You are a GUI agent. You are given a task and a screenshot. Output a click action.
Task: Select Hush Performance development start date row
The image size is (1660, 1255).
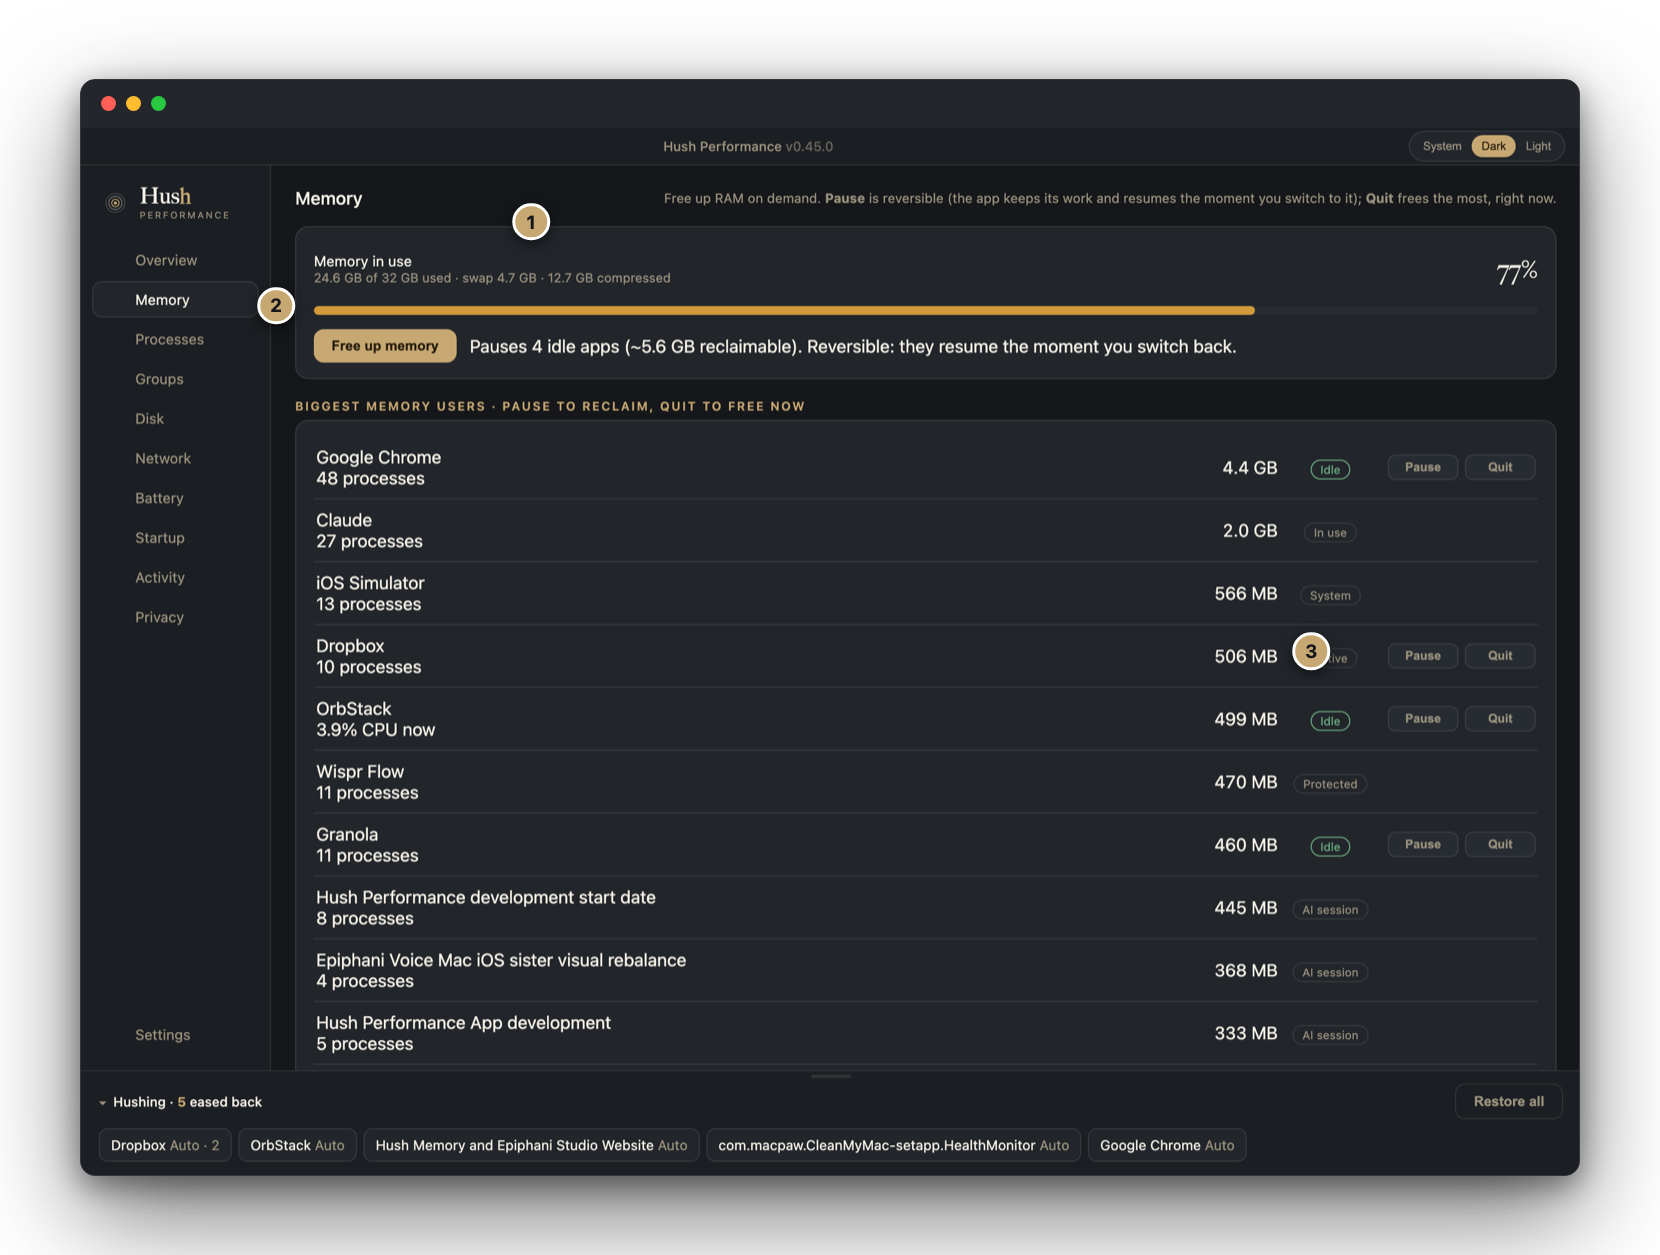pyautogui.click(x=486, y=897)
